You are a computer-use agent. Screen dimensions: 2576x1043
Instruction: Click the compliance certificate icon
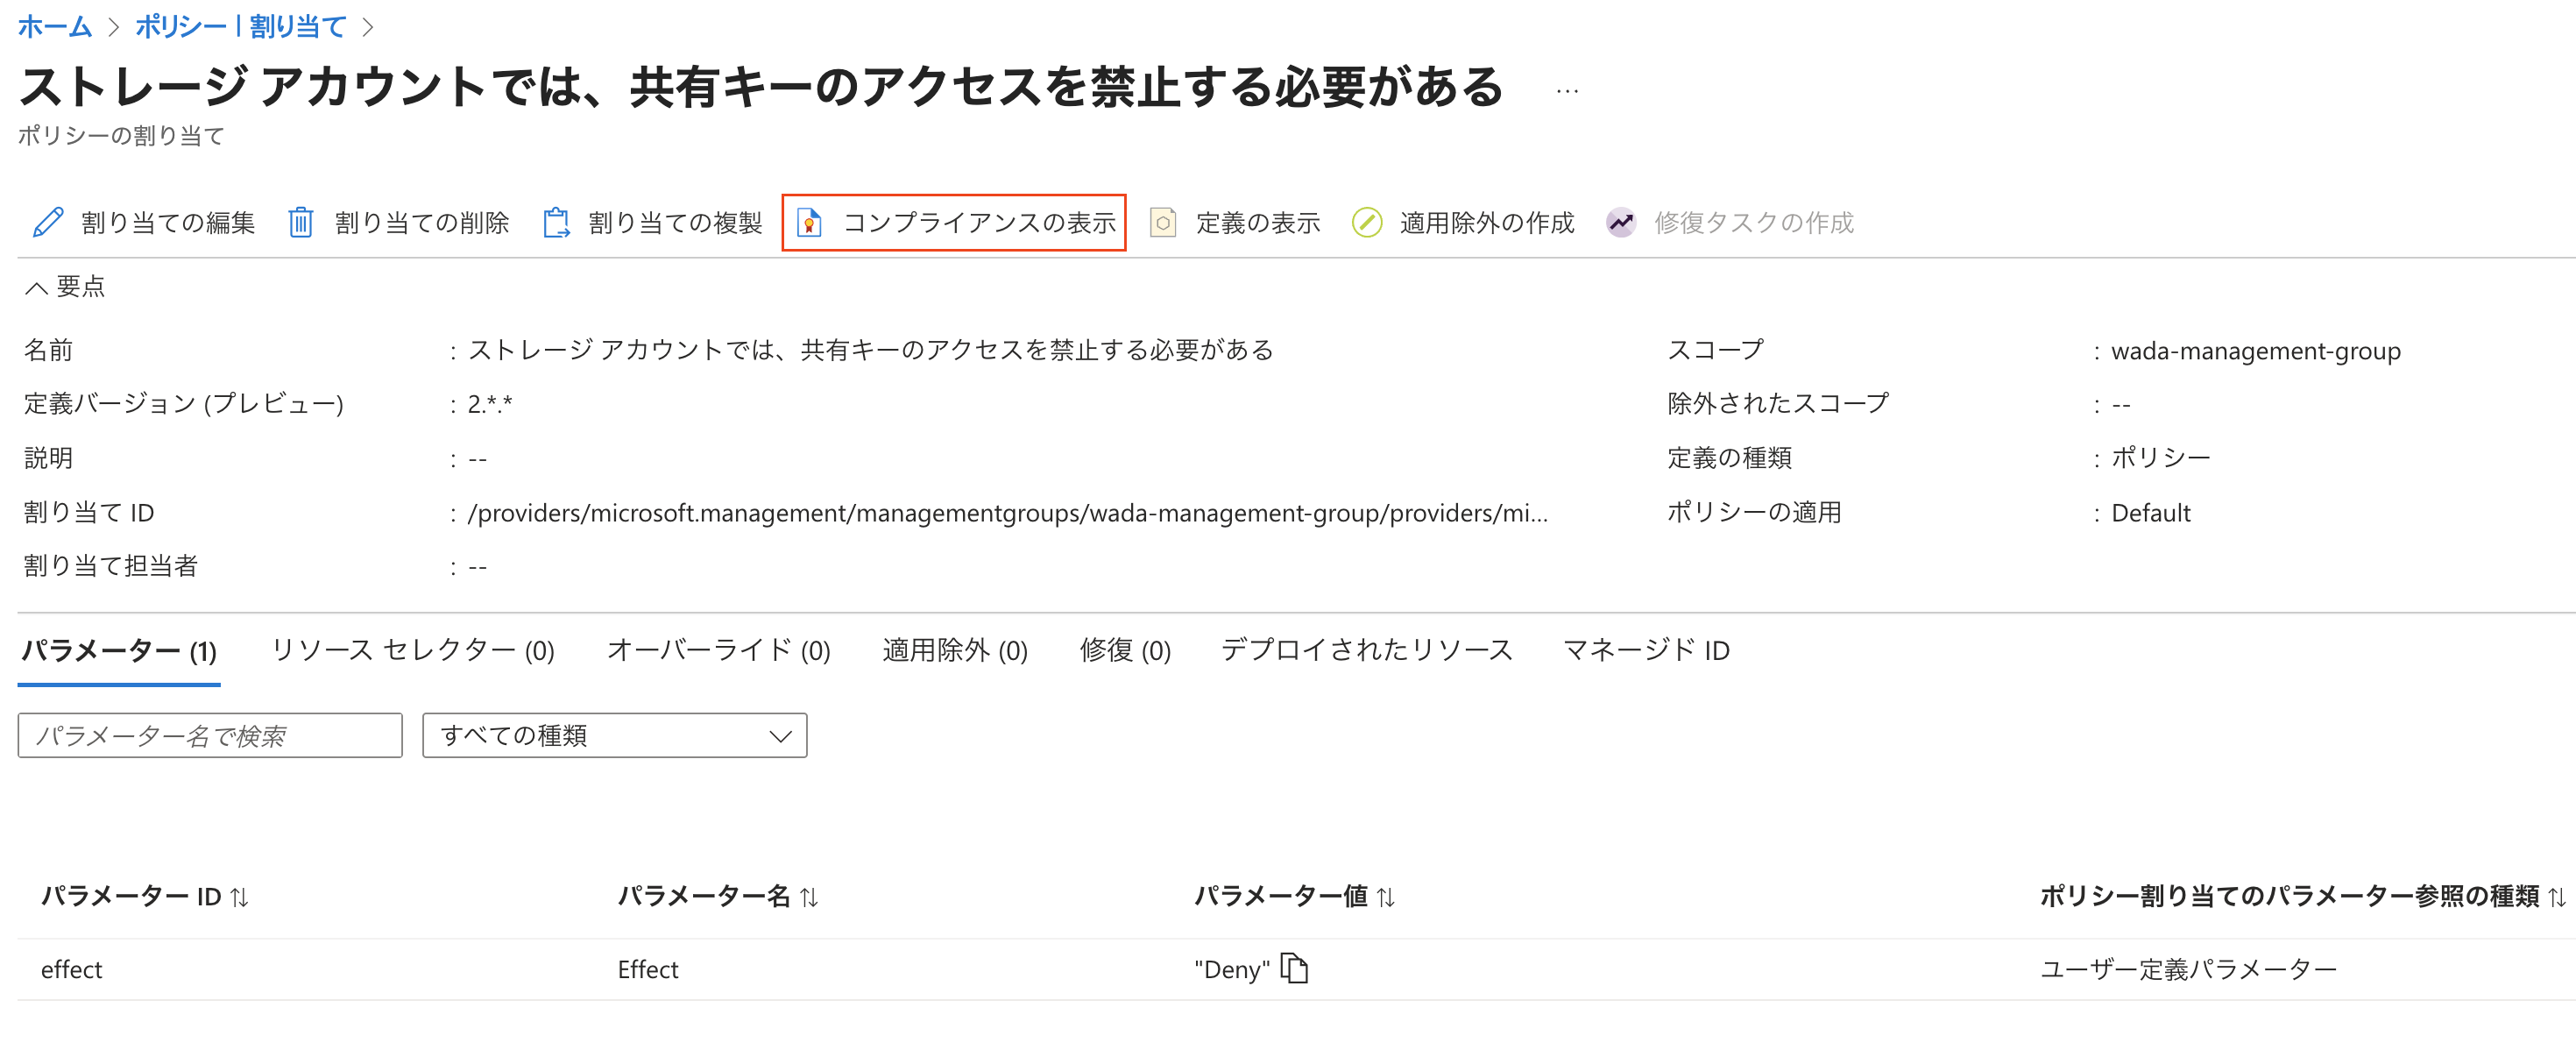tap(809, 222)
